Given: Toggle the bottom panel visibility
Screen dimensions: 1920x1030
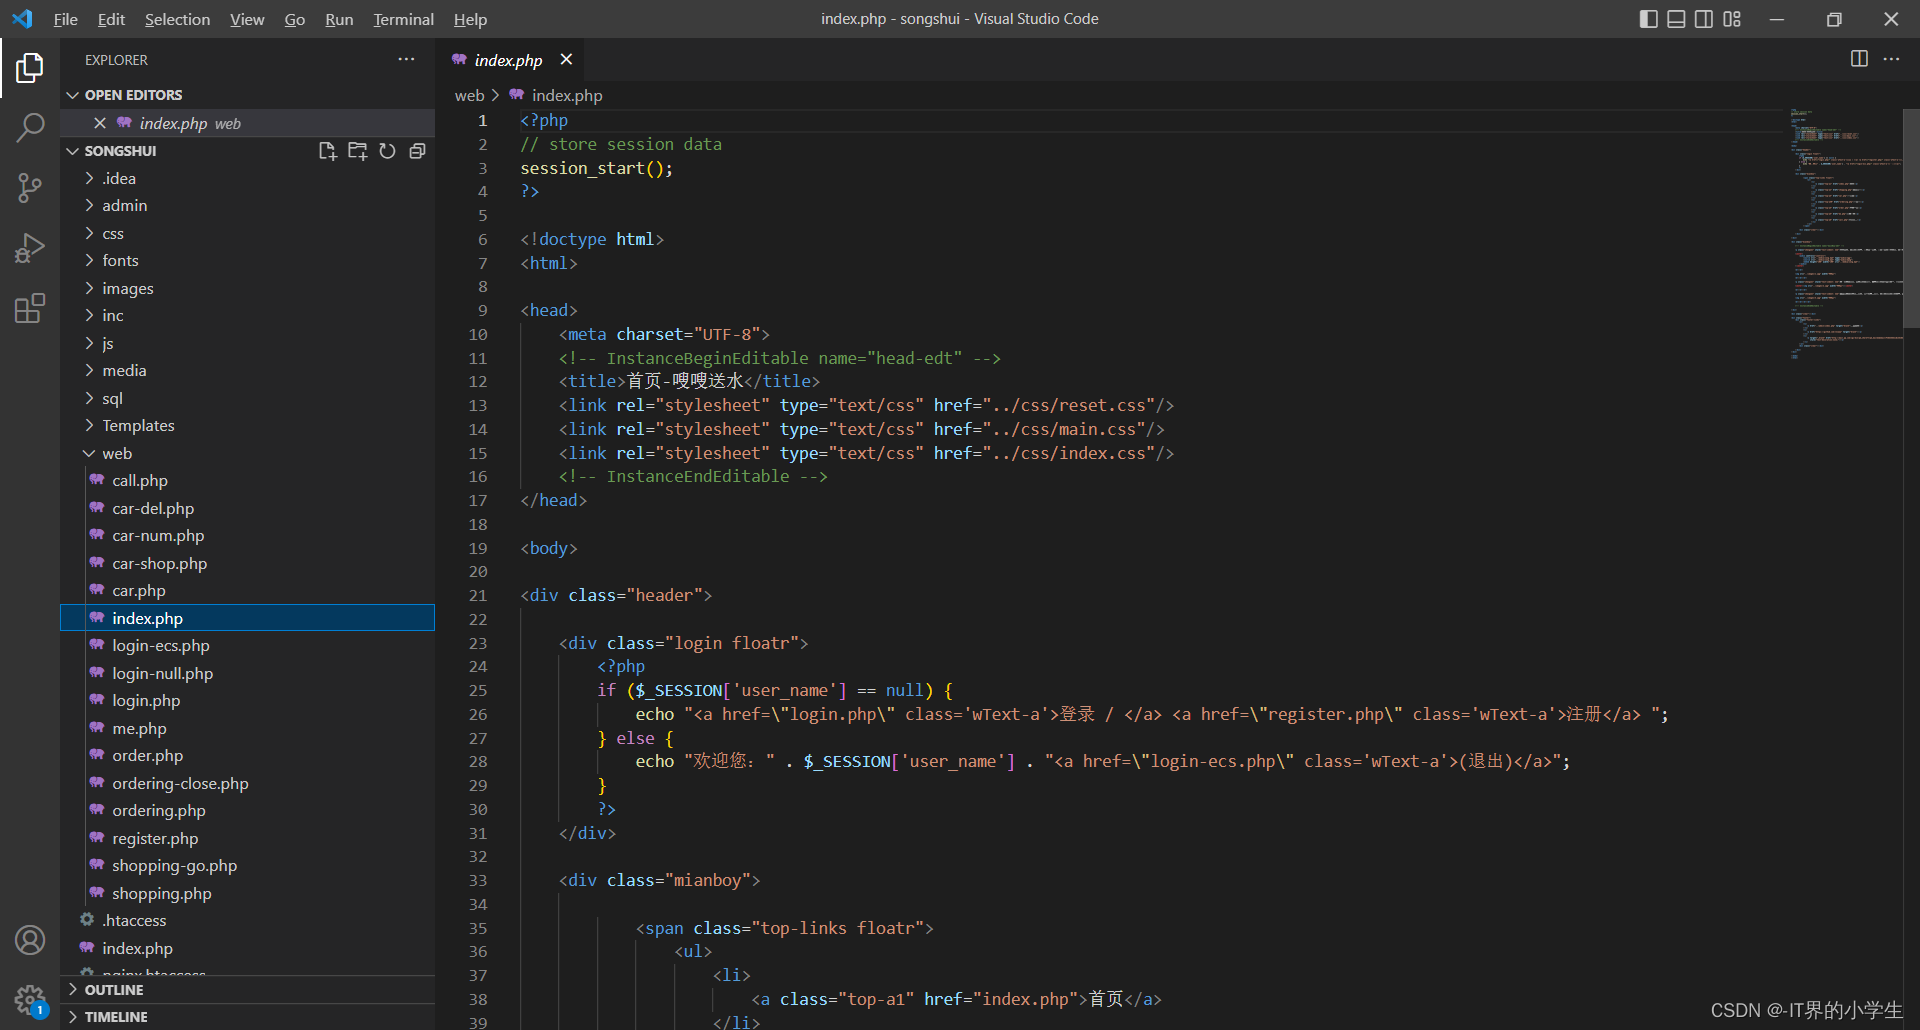Looking at the screenshot, I should (1676, 19).
